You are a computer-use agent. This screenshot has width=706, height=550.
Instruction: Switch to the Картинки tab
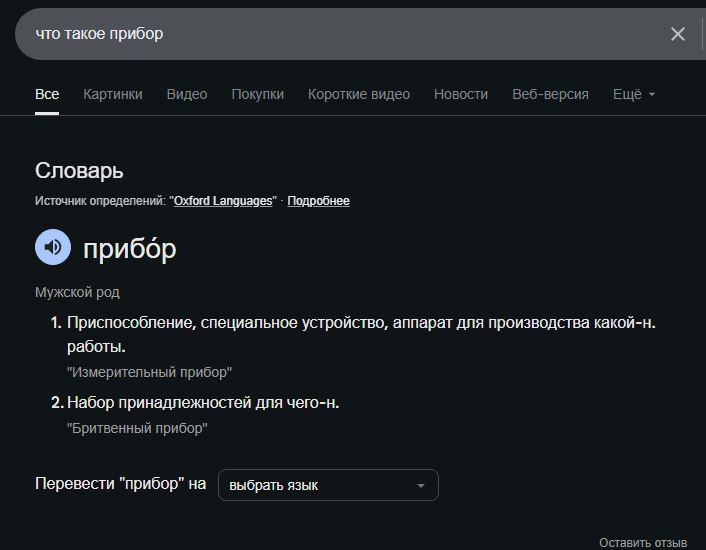(x=113, y=94)
